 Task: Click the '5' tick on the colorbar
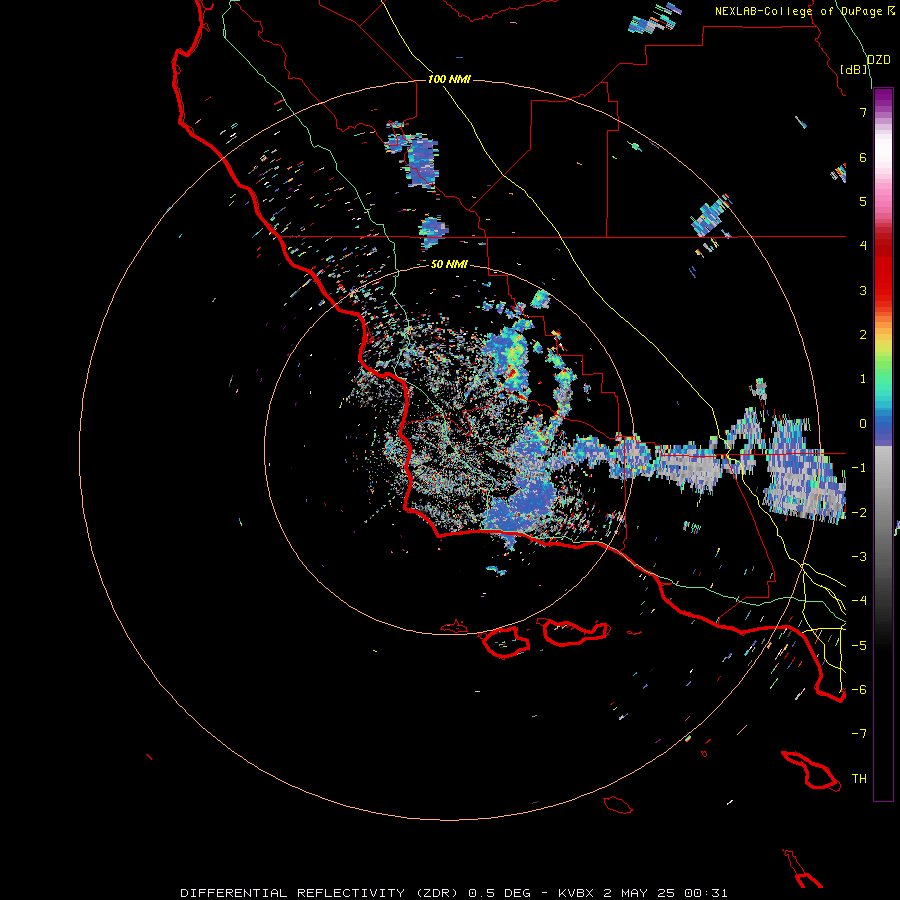863,201
